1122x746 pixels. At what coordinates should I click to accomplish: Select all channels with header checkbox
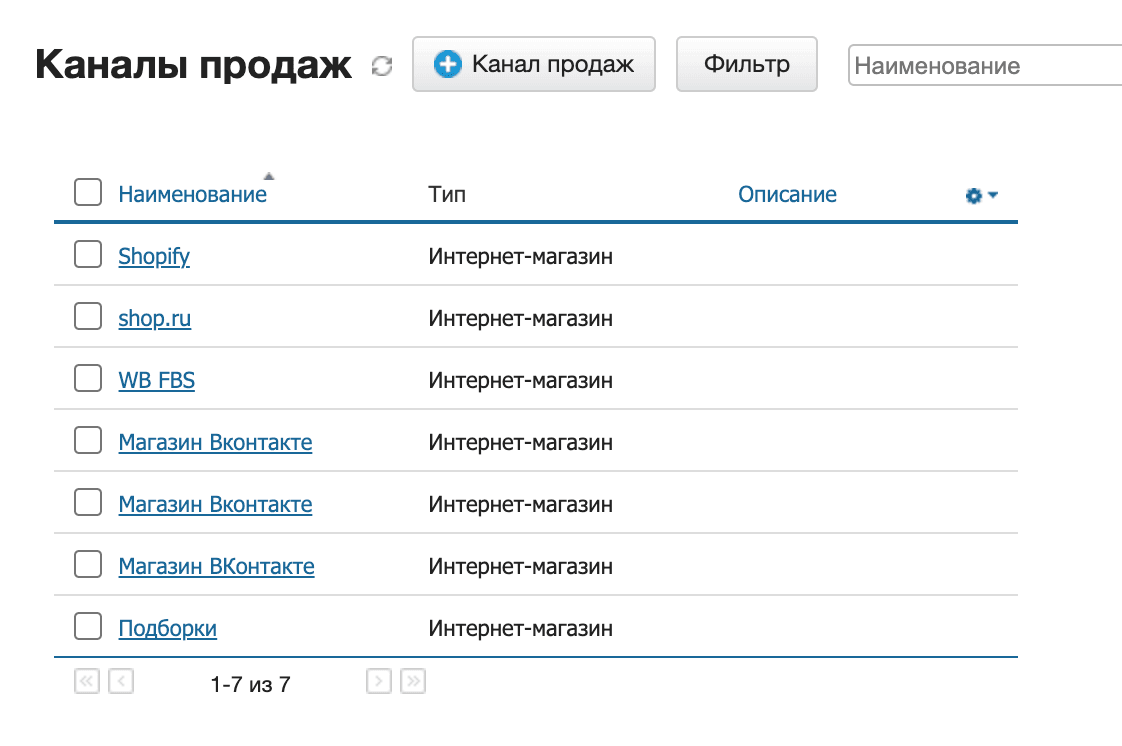pos(87,192)
